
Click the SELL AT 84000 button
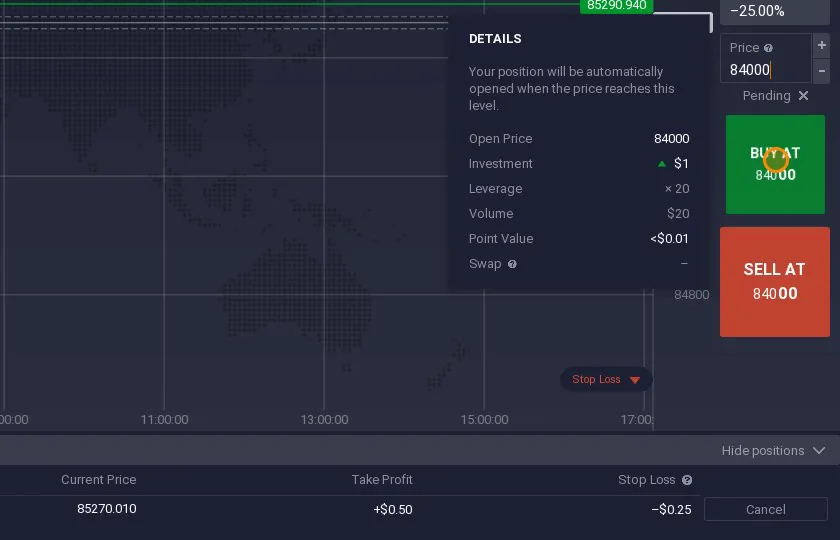[775, 282]
